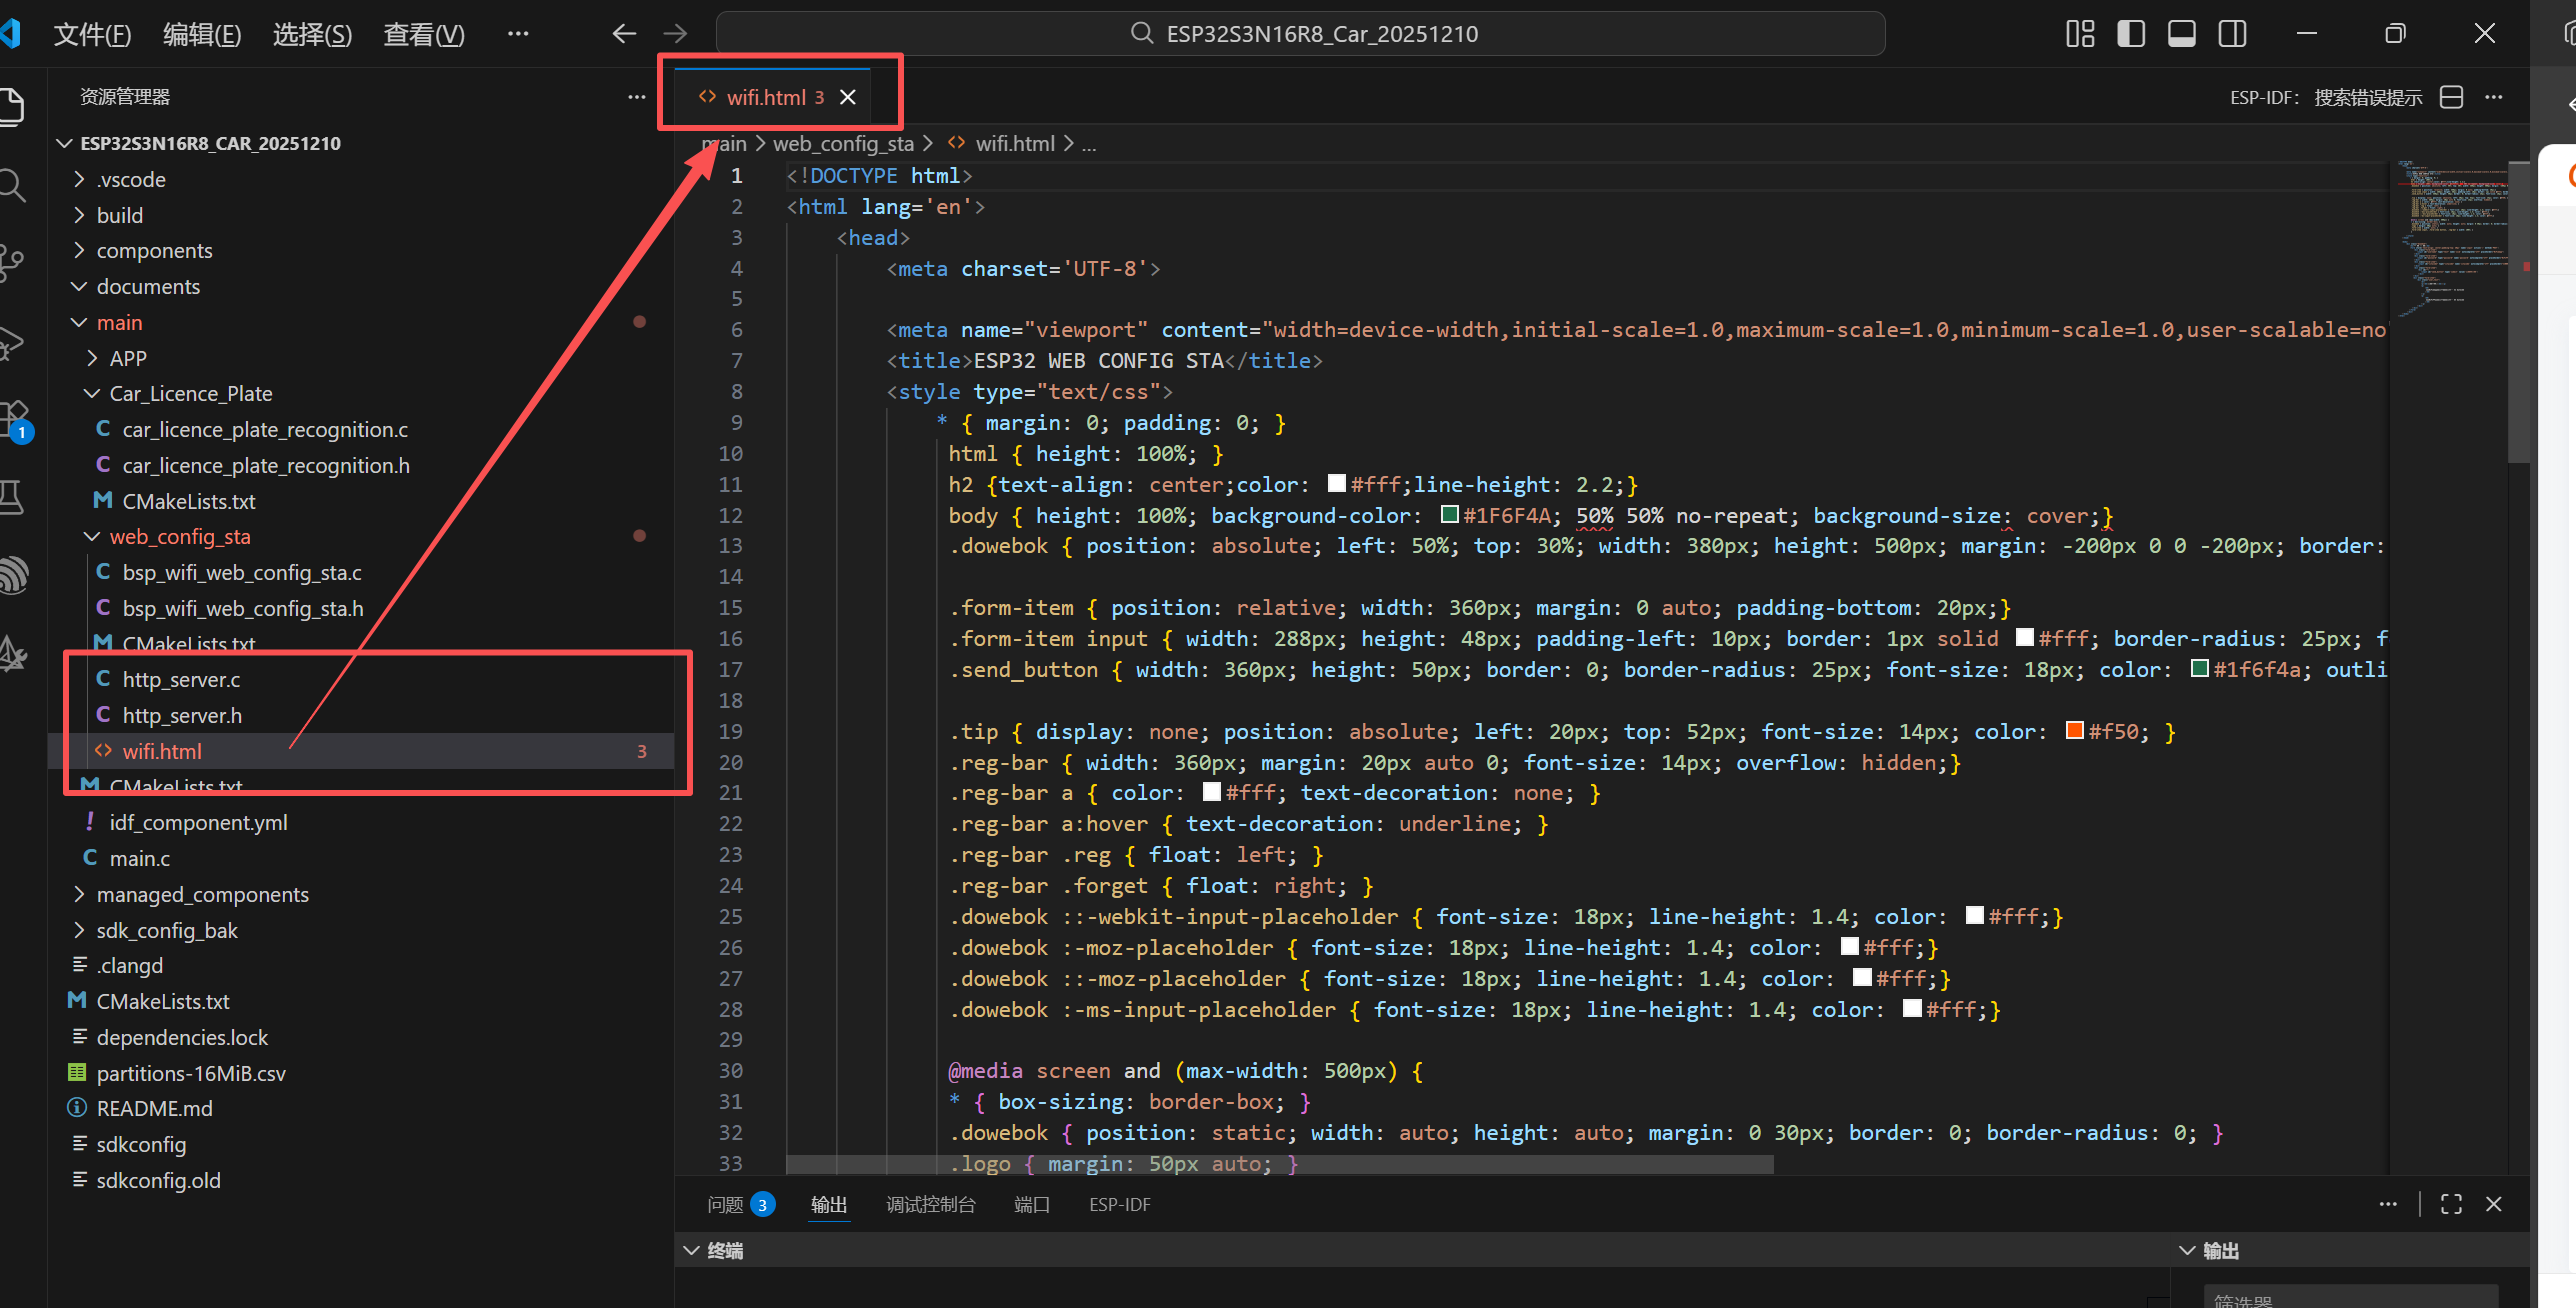The height and width of the screenshot is (1308, 2576).
Task: Toggle the secondary side bar visibility
Action: (2232, 34)
